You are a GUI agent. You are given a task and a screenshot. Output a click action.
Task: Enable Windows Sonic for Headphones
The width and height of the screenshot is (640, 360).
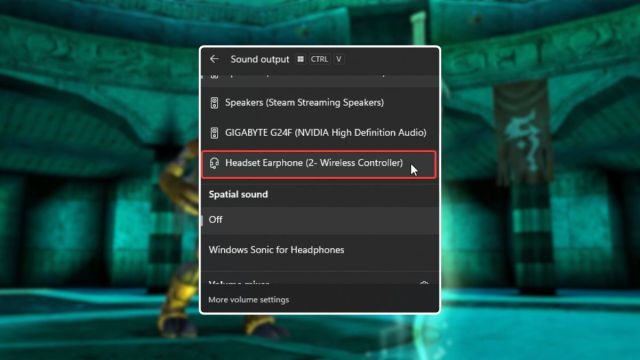click(x=319, y=250)
